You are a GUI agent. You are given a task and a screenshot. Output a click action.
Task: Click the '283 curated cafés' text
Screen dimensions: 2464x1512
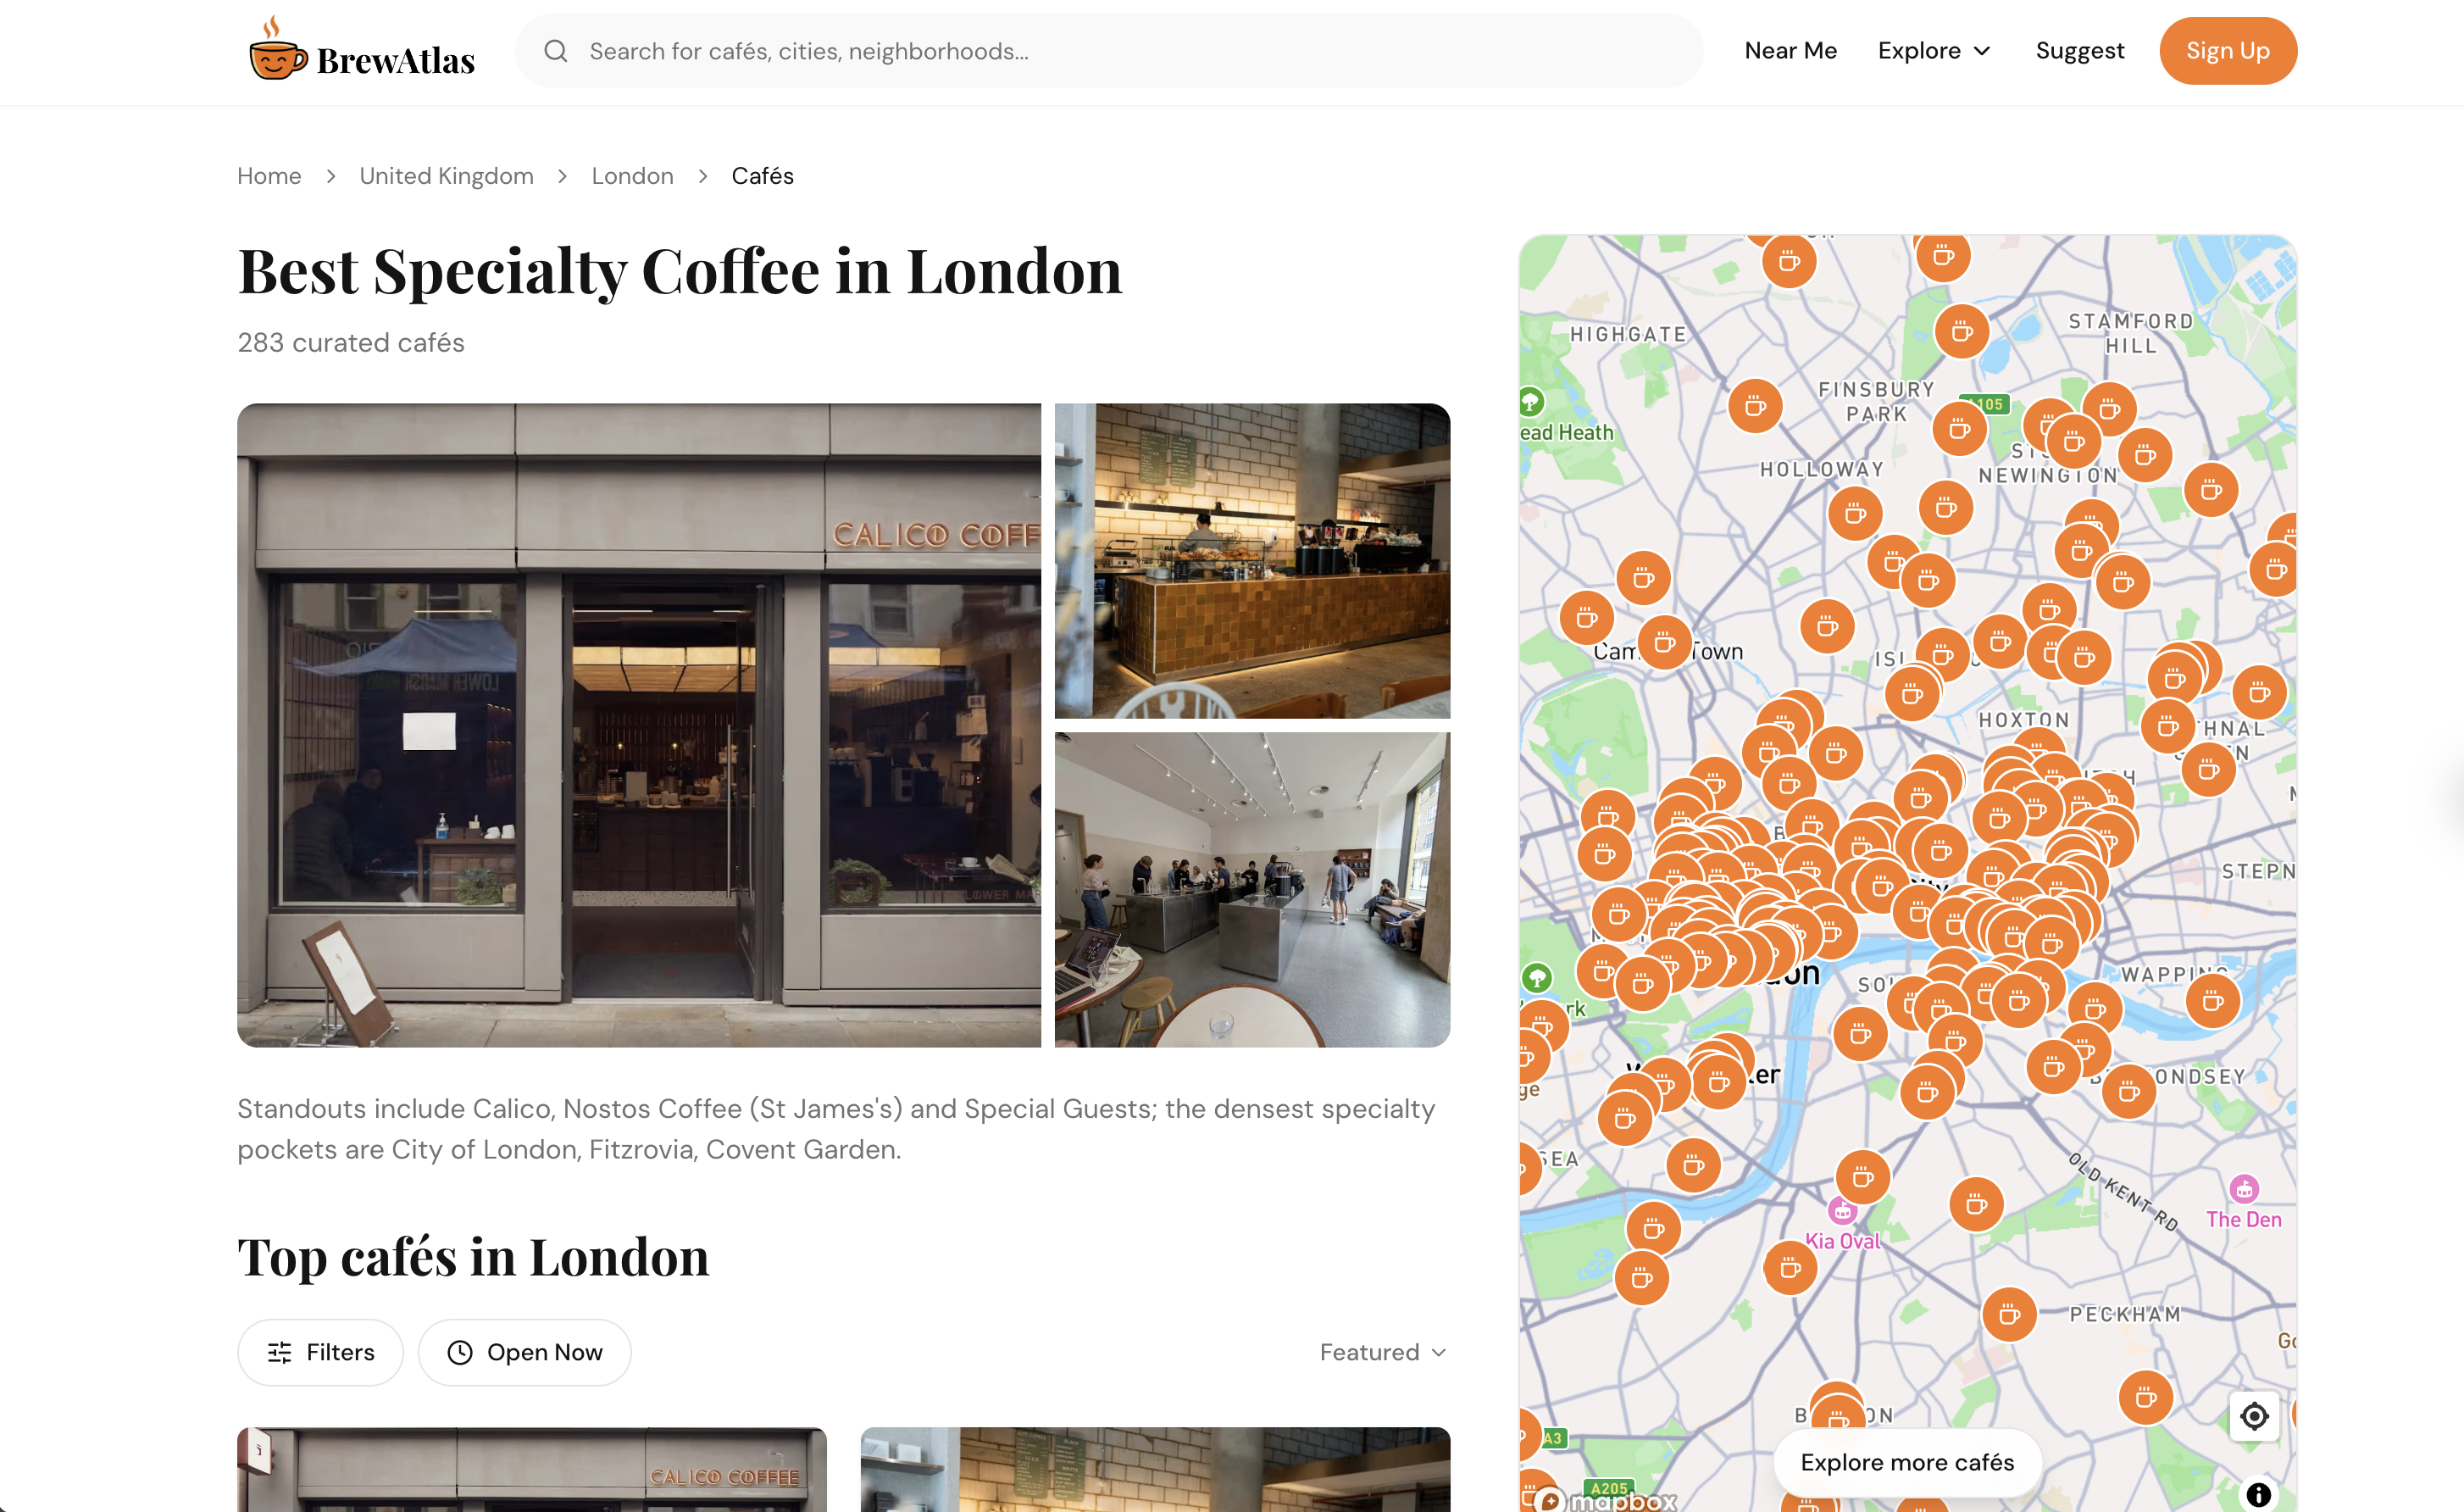pos(351,343)
